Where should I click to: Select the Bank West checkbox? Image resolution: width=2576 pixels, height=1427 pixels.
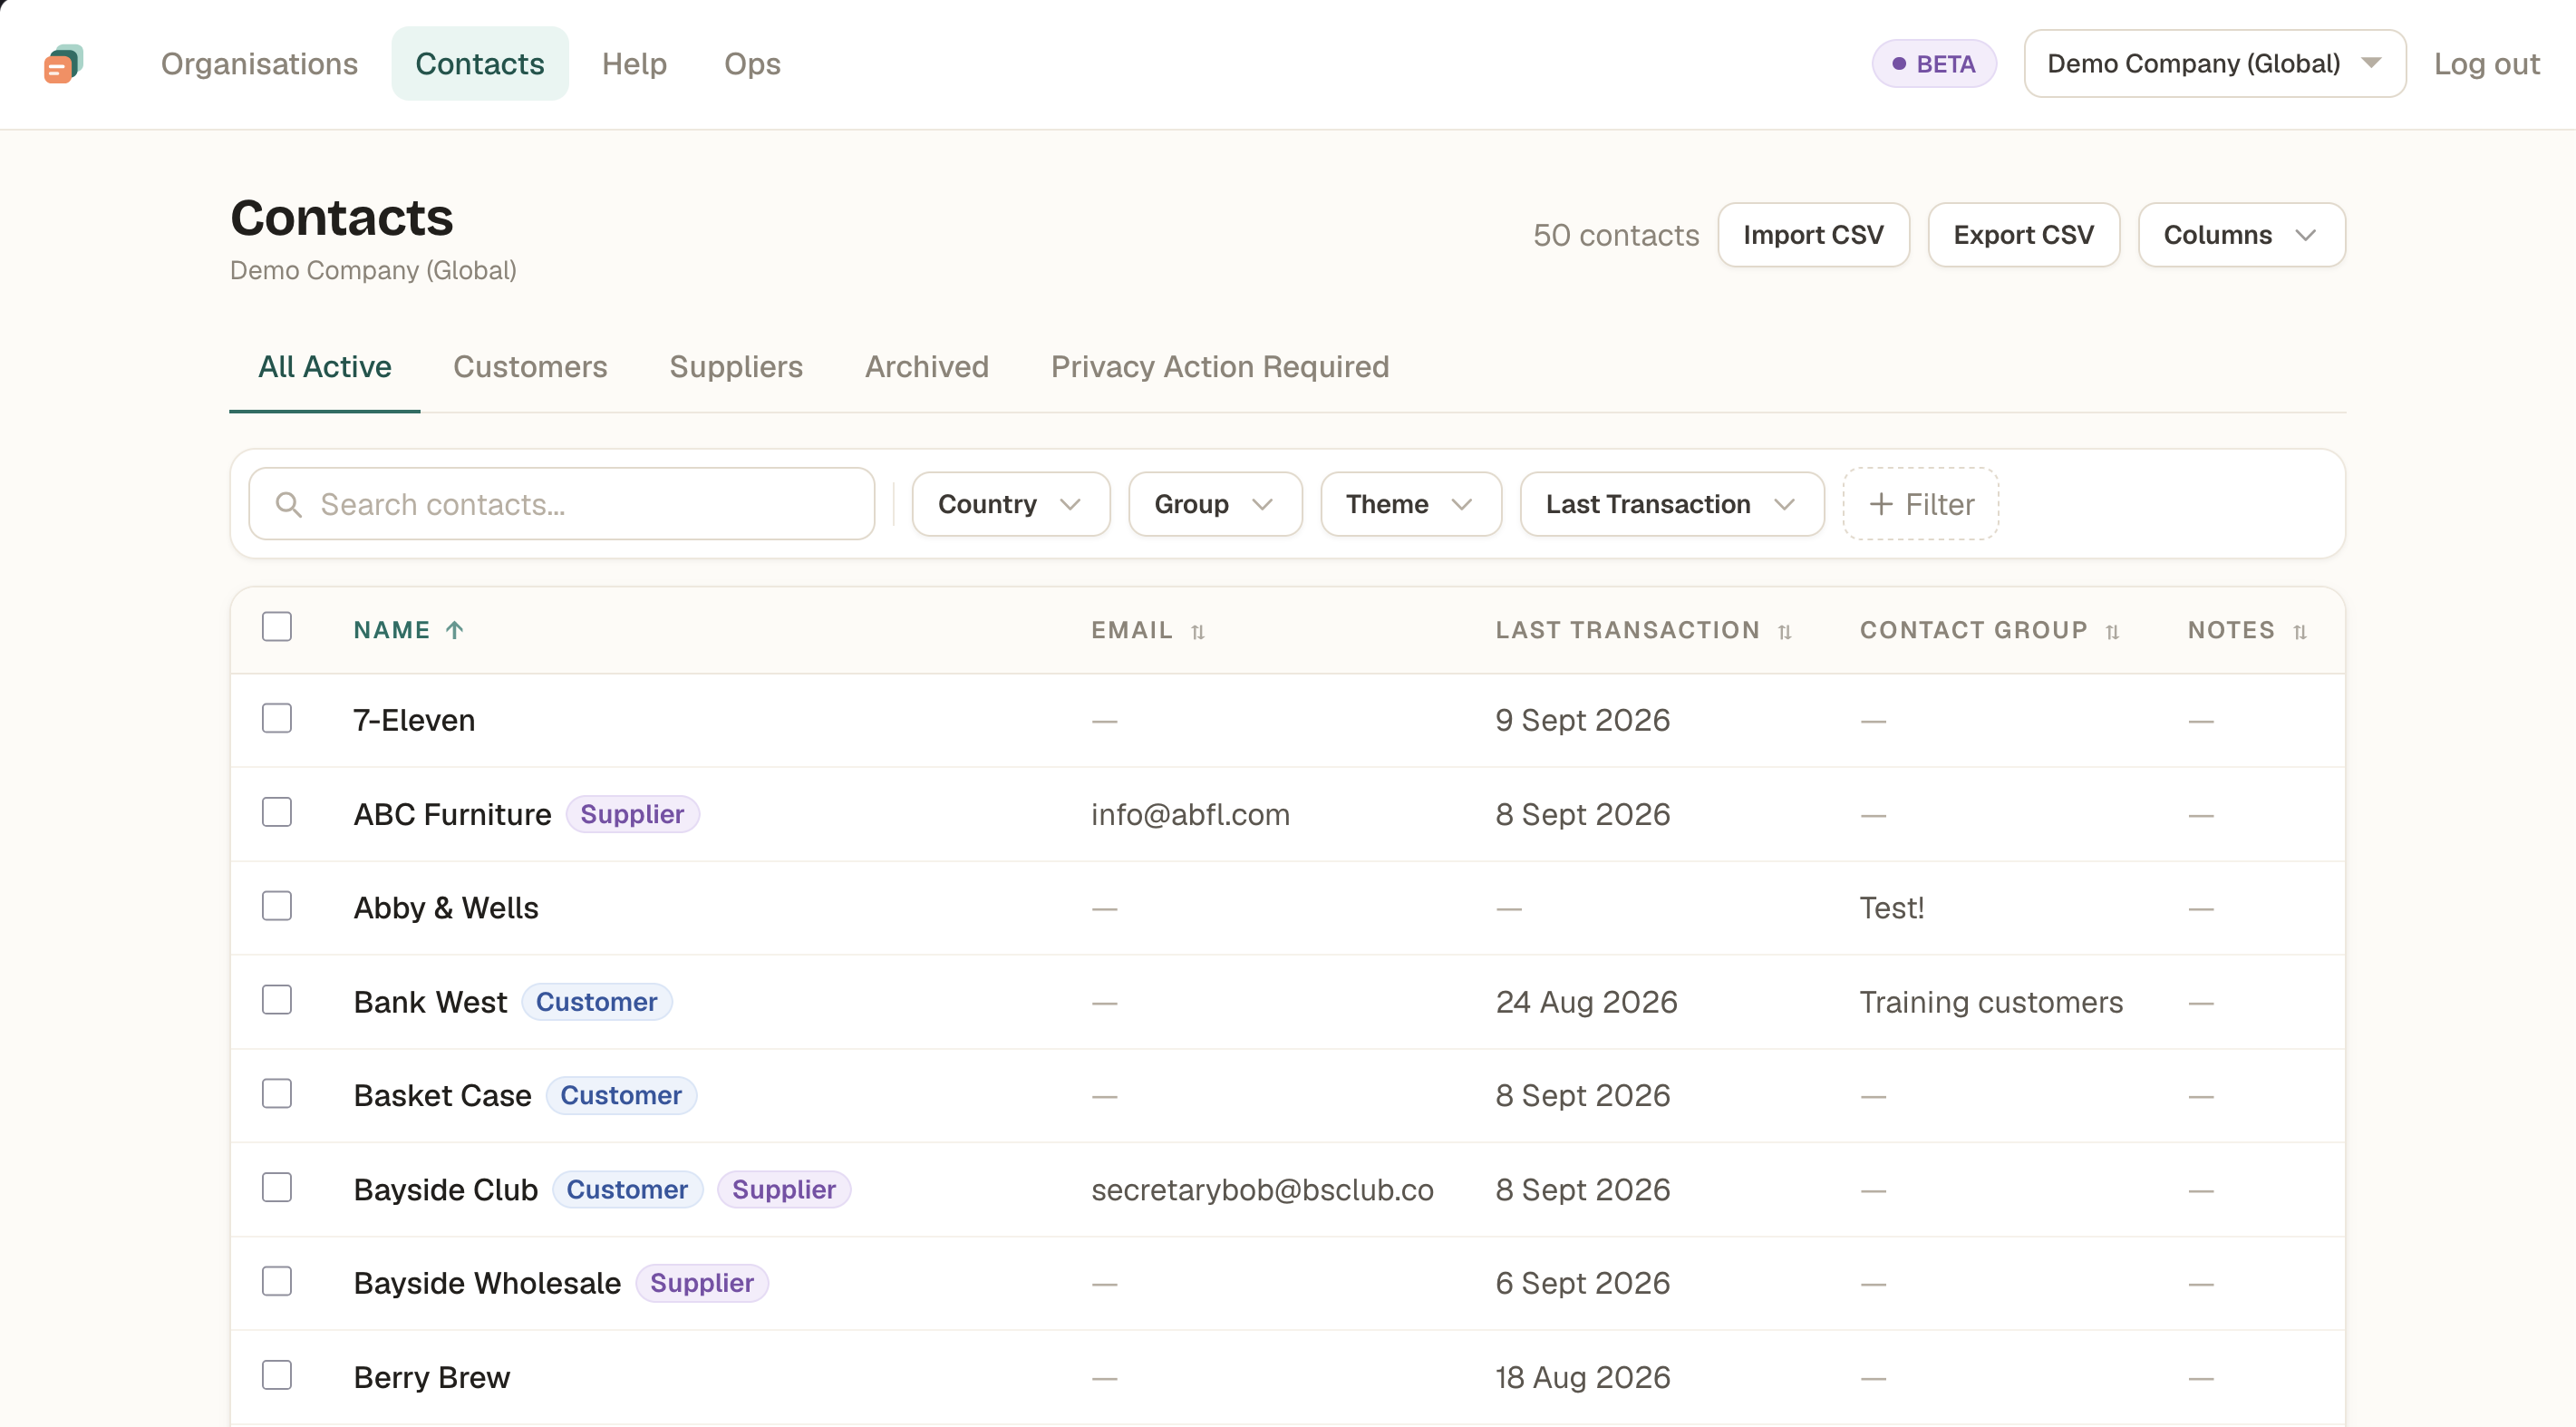[277, 1000]
